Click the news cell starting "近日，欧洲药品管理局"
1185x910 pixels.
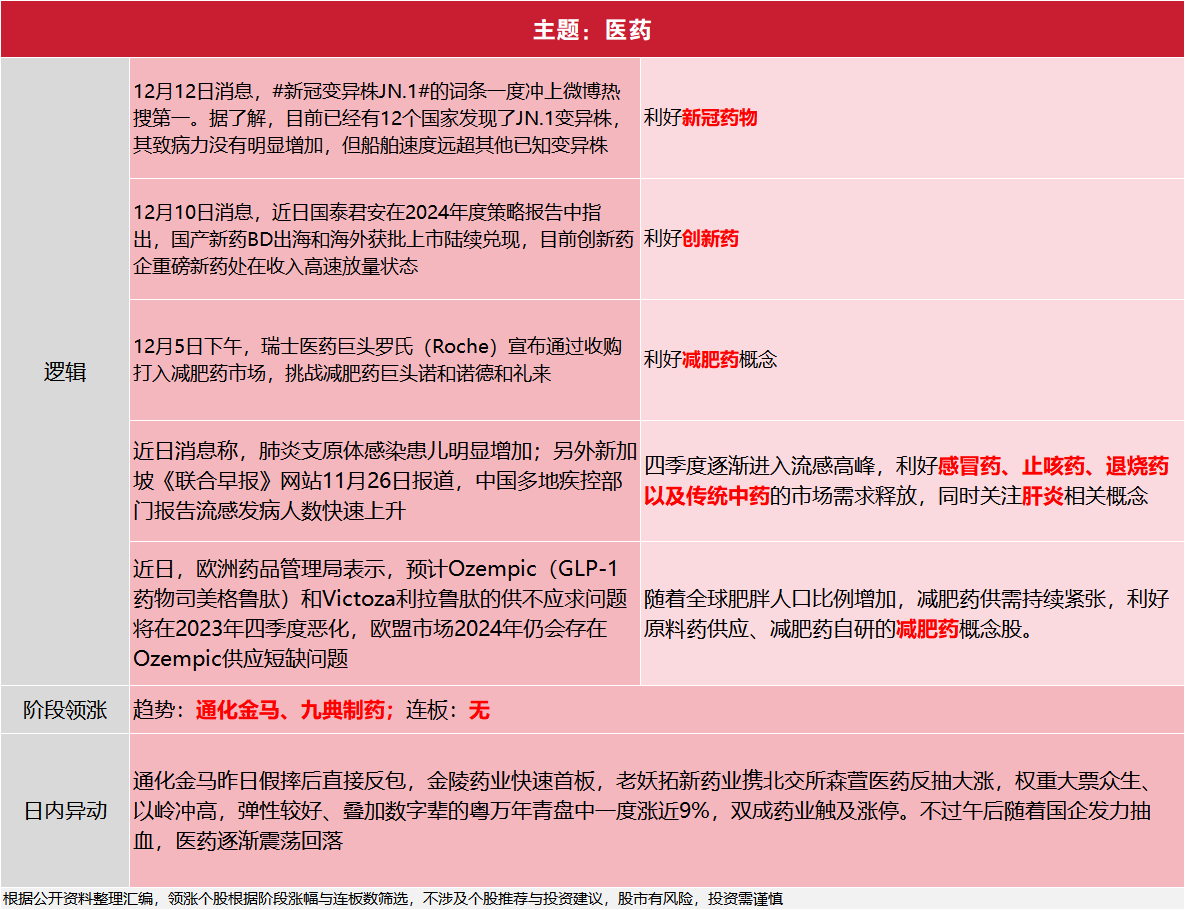[x=385, y=614]
